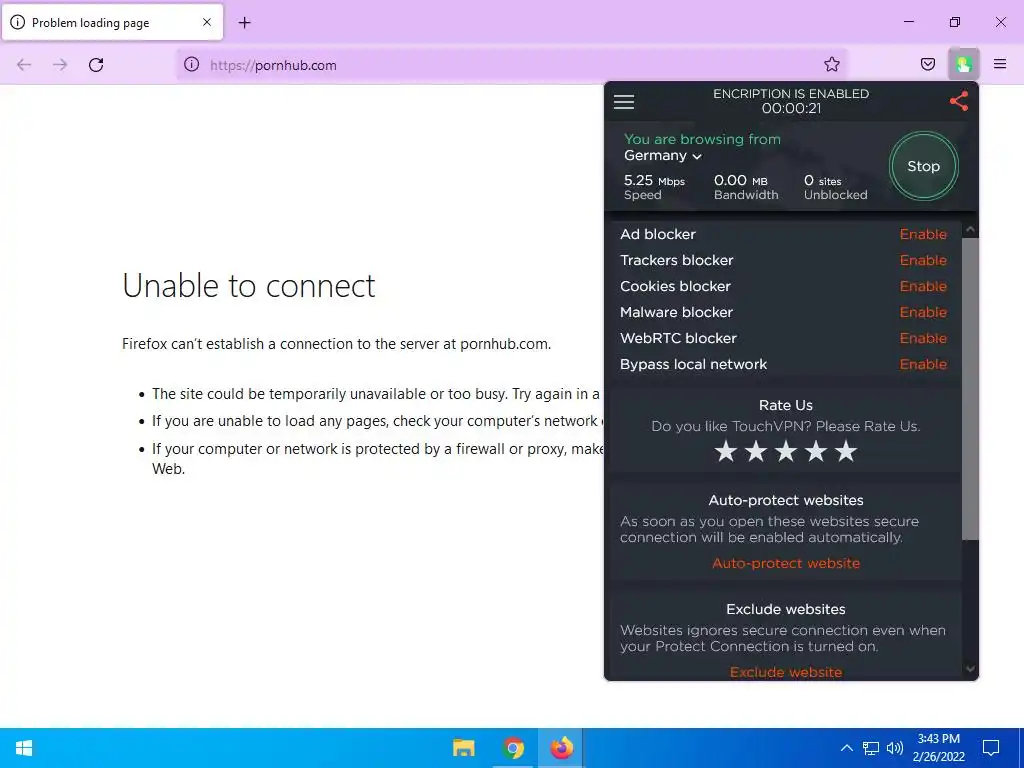Click the VPN panel scrollbar thumb
1024x768 pixels.
970,389
